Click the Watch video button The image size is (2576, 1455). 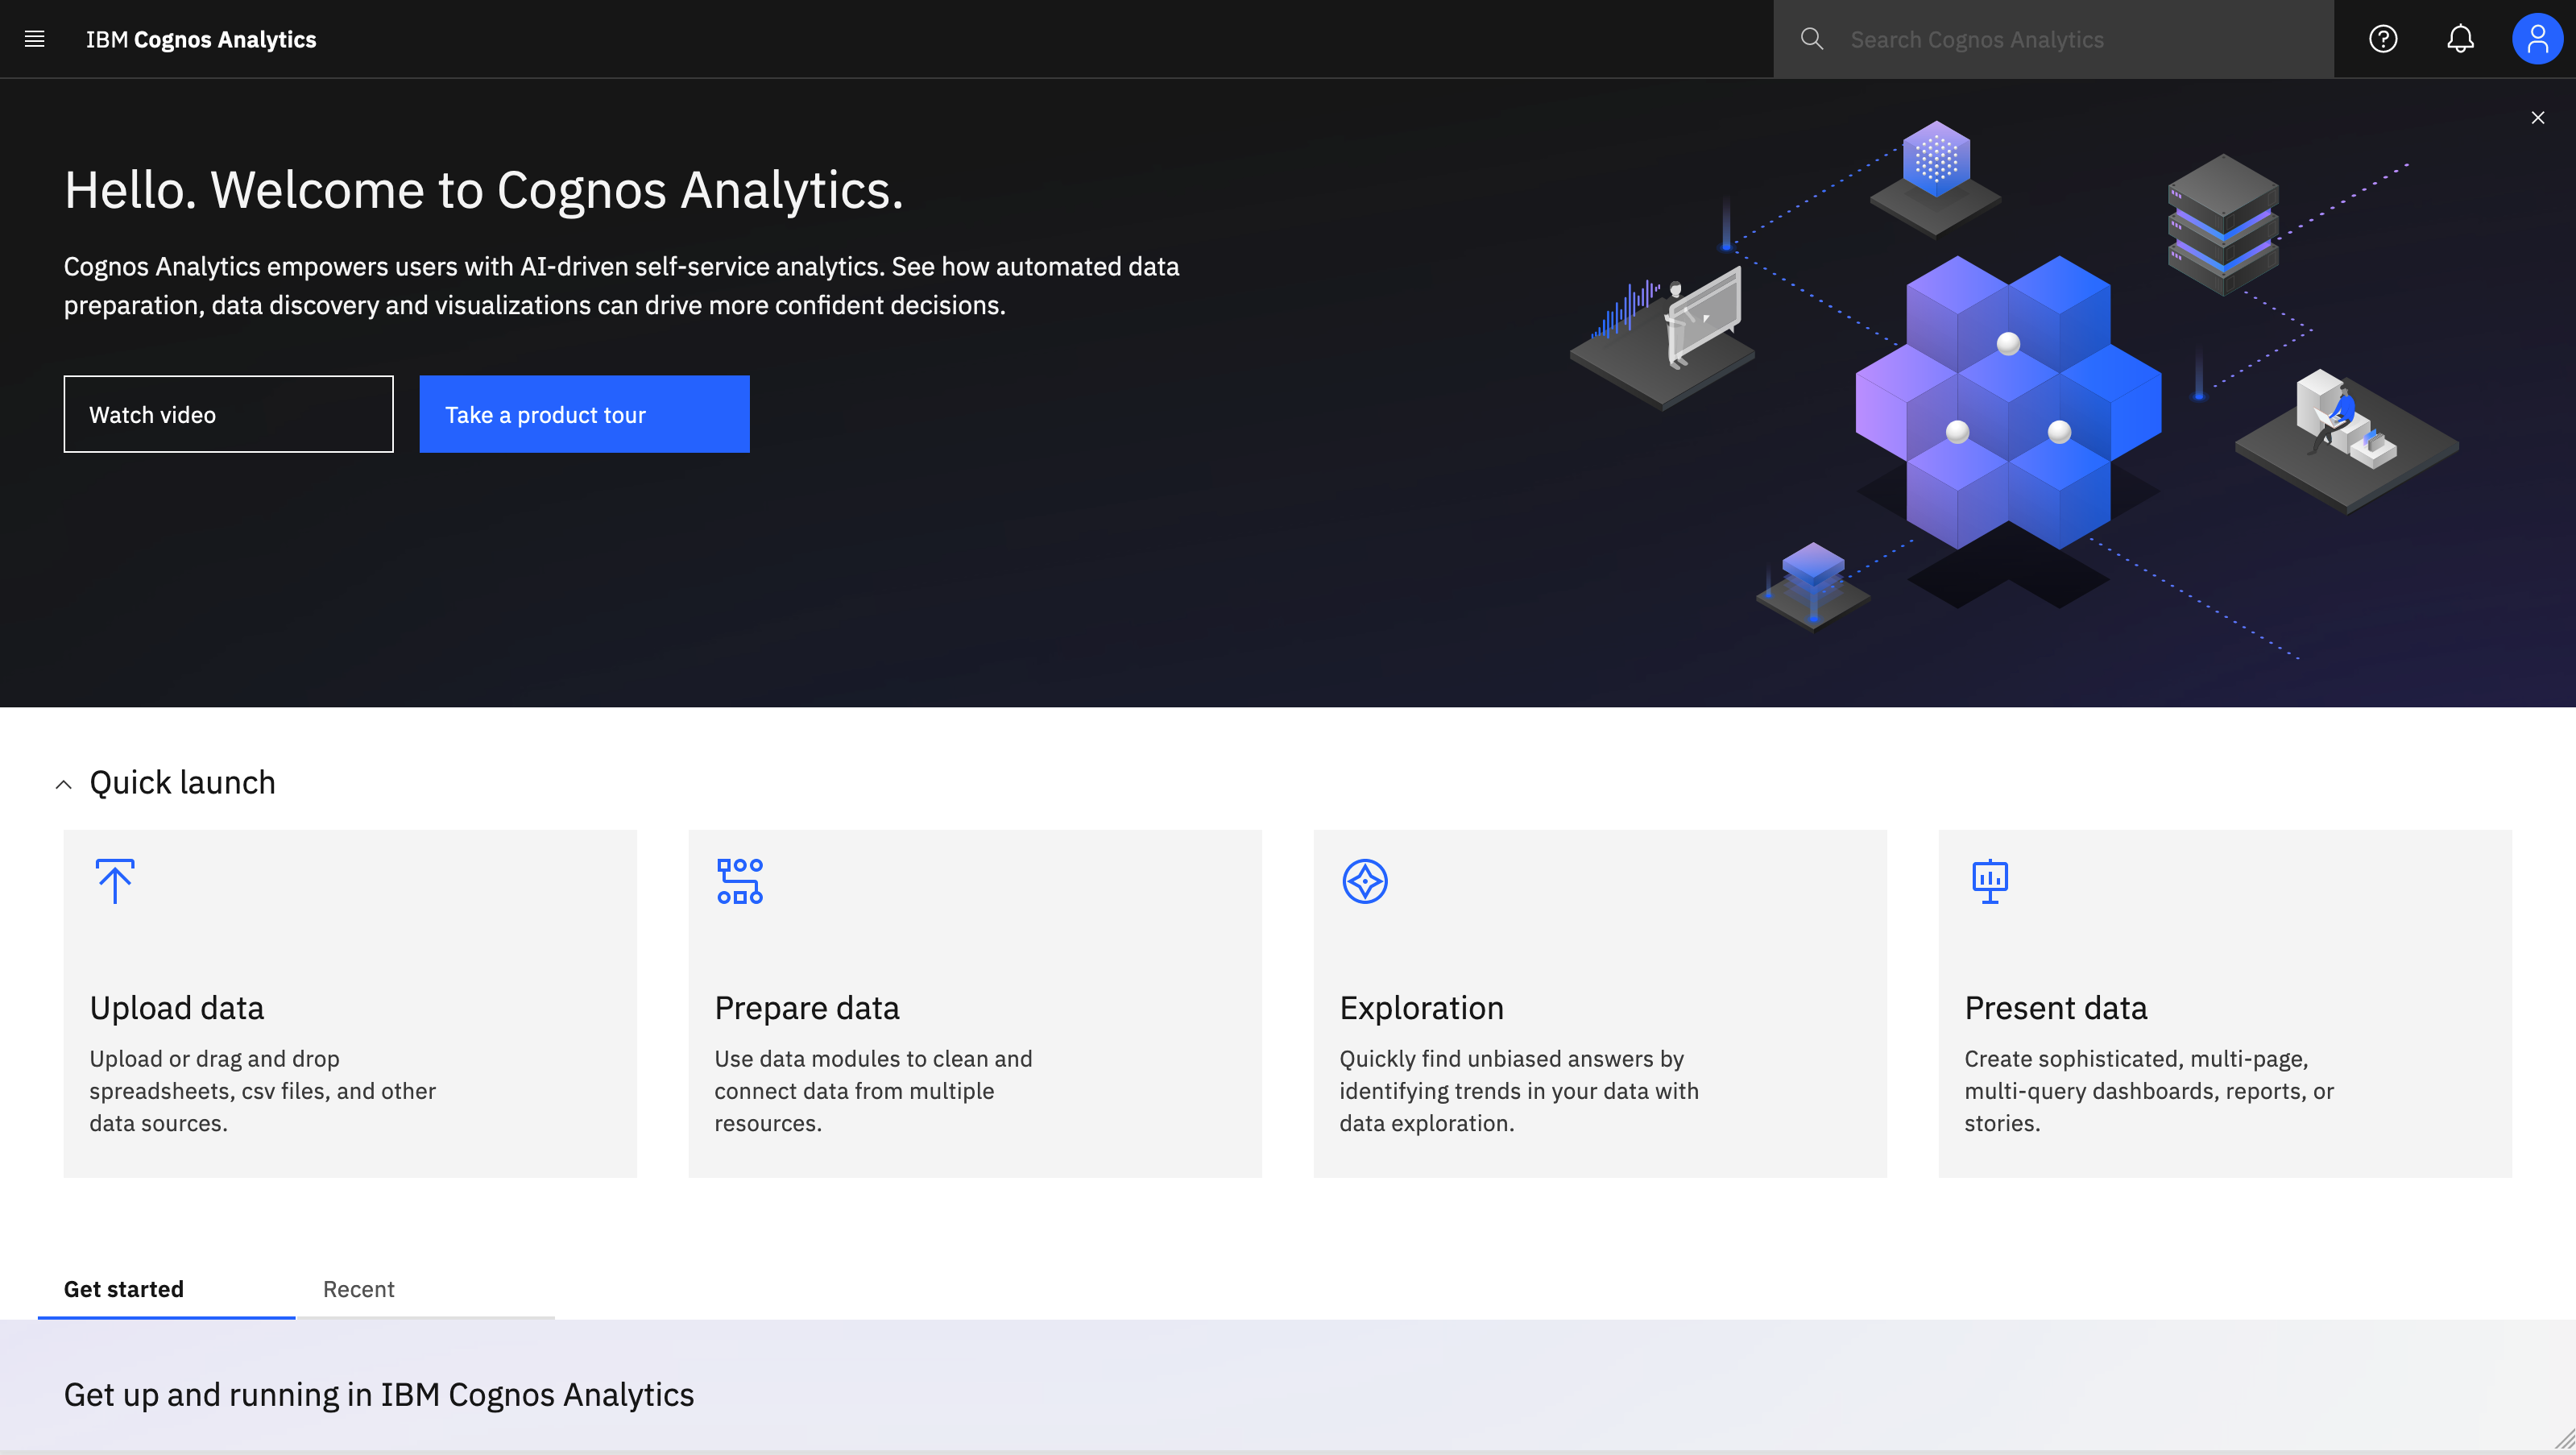(x=228, y=414)
